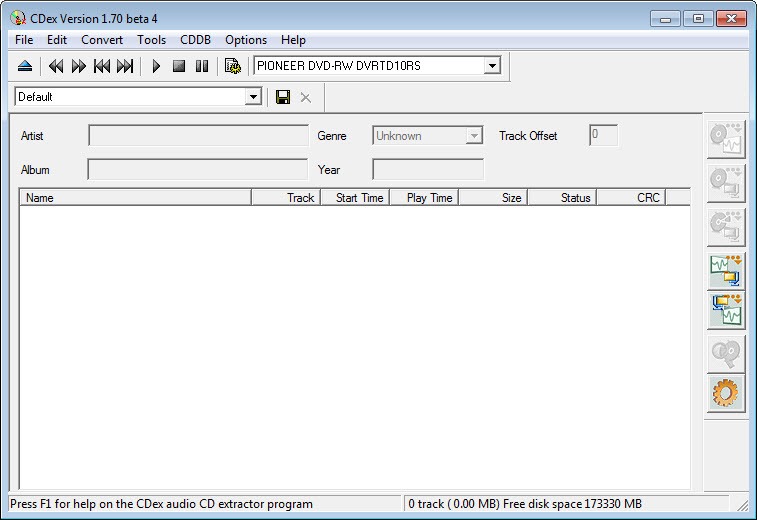Screen dimensions: 757x520
Task: Click the status bar free disk space text
Action: 572,504
